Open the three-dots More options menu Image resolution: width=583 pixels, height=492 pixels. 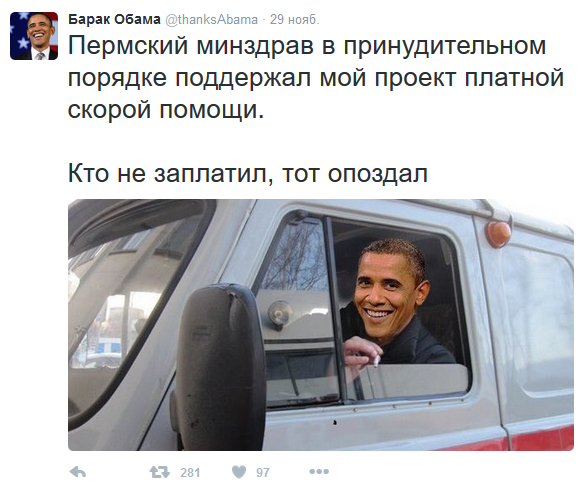tap(319, 472)
